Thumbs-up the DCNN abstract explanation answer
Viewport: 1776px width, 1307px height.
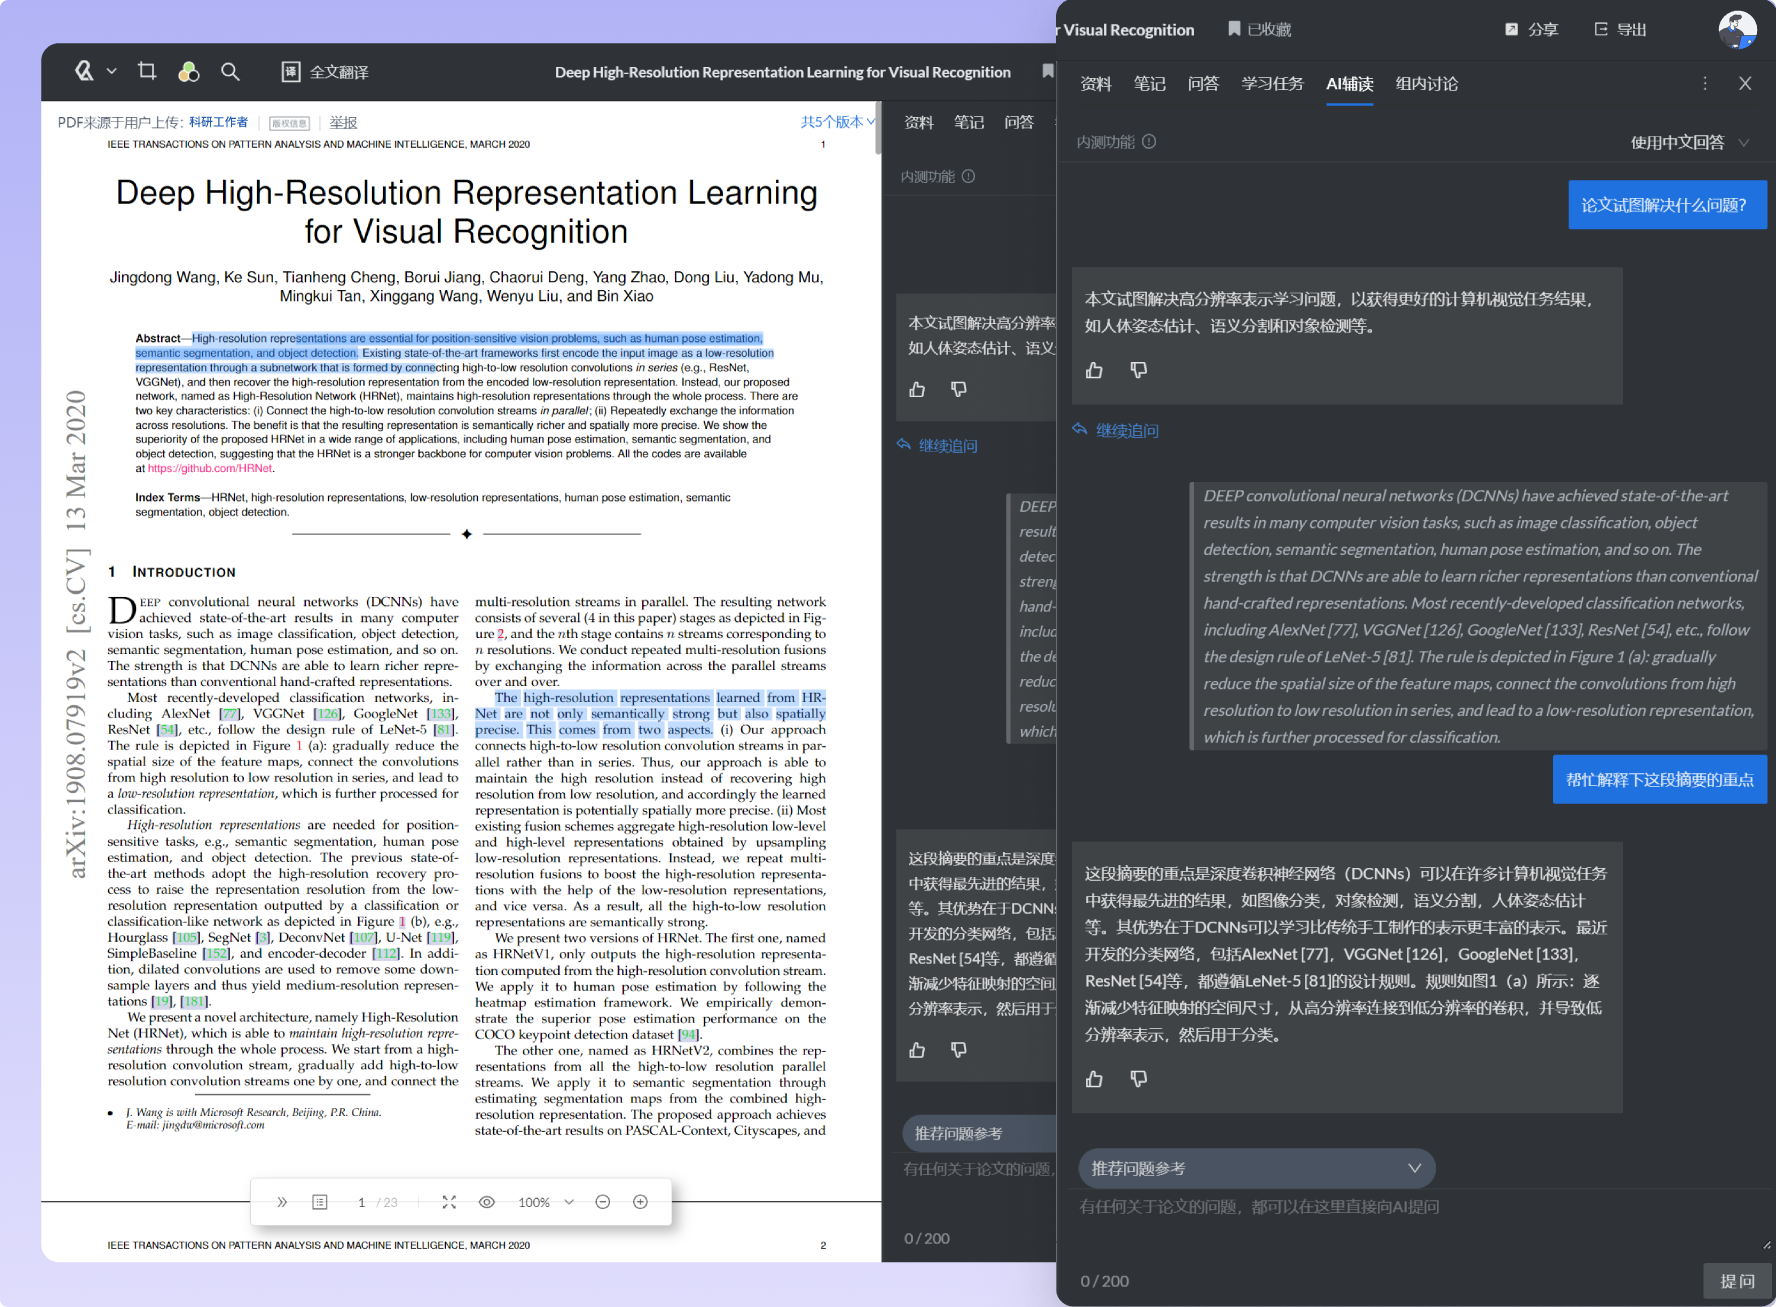[1094, 1079]
